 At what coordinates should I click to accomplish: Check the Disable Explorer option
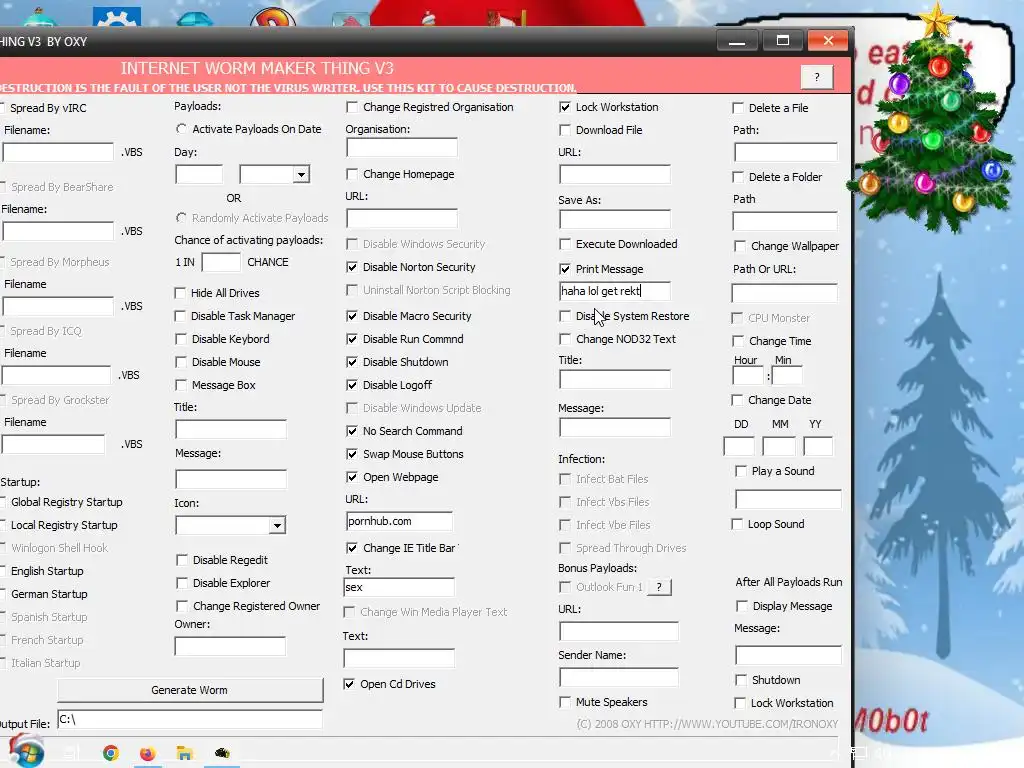[x=182, y=583]
